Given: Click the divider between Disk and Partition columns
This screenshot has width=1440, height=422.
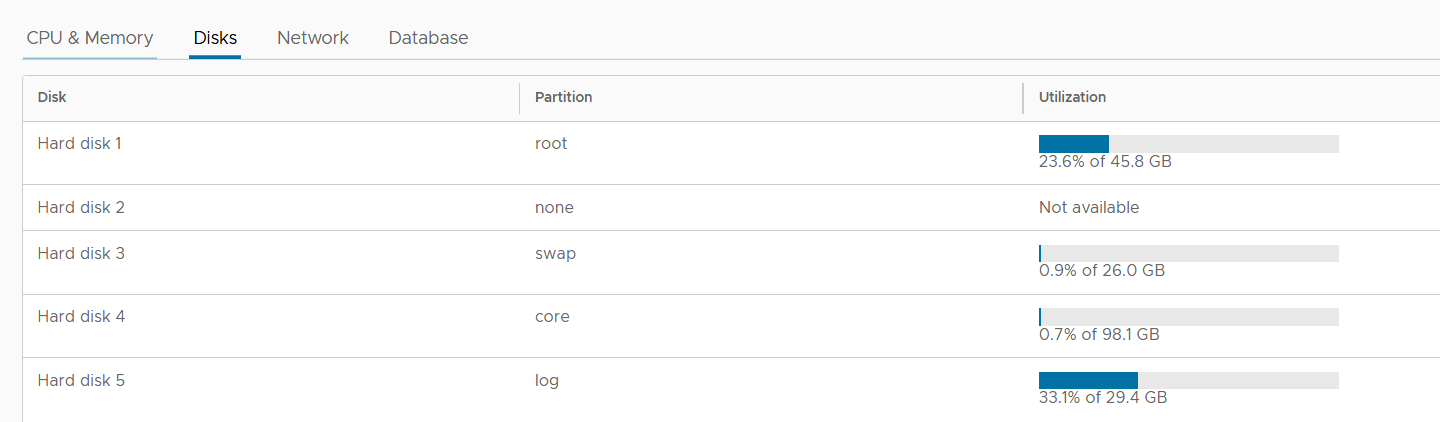Looking at the screenshot, I should coord(520,98).
